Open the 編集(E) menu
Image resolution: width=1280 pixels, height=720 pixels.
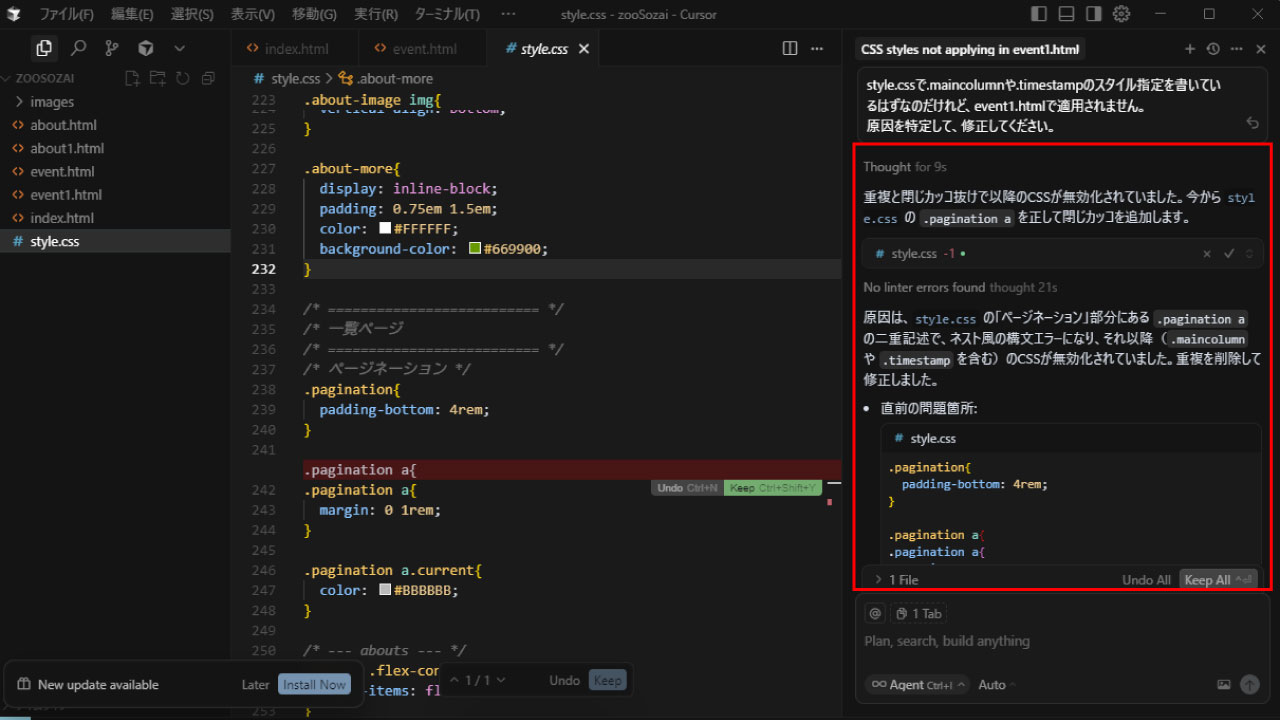pyautogui.click(x=132, y=14)
